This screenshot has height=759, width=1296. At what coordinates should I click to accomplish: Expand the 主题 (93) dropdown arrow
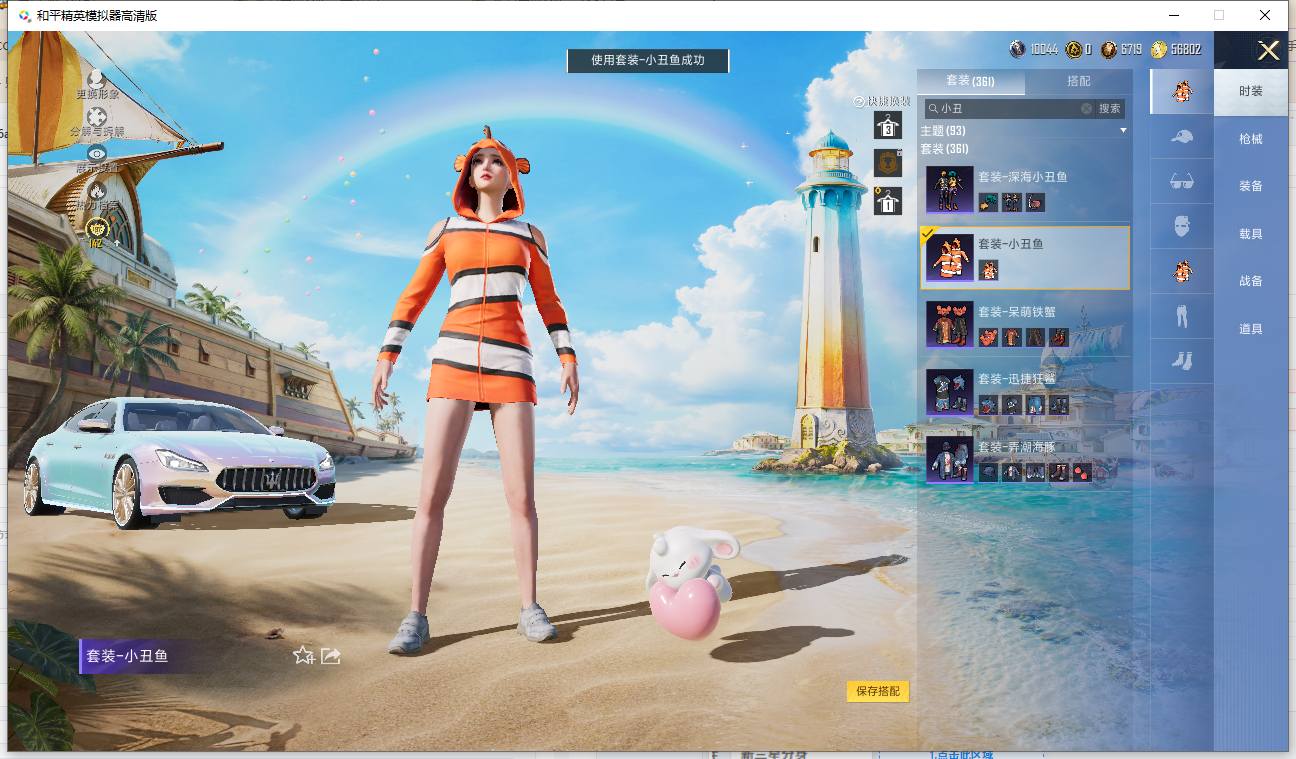1123,131
